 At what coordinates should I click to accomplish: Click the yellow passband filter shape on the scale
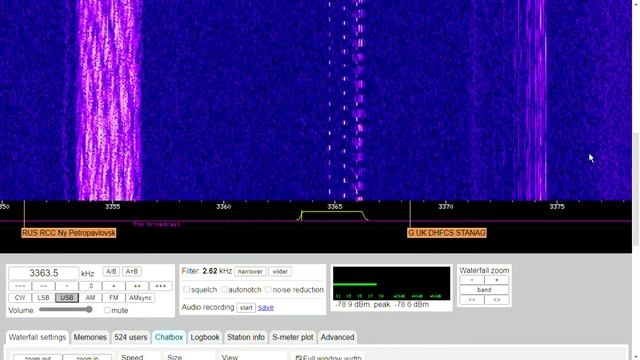[332, 215]
